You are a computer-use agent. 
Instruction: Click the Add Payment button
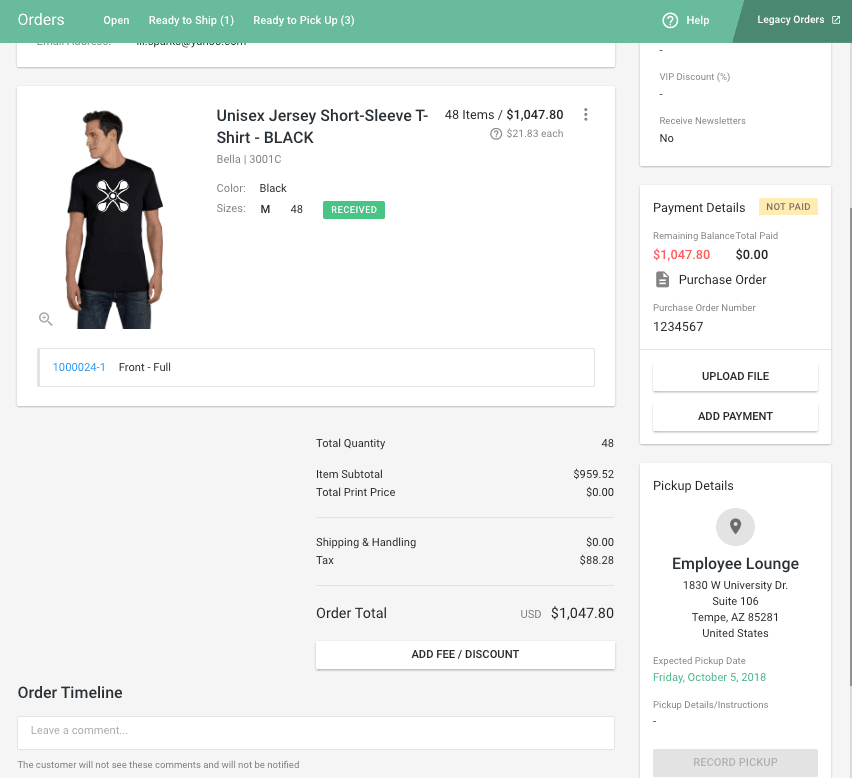(x=735, y=416)
